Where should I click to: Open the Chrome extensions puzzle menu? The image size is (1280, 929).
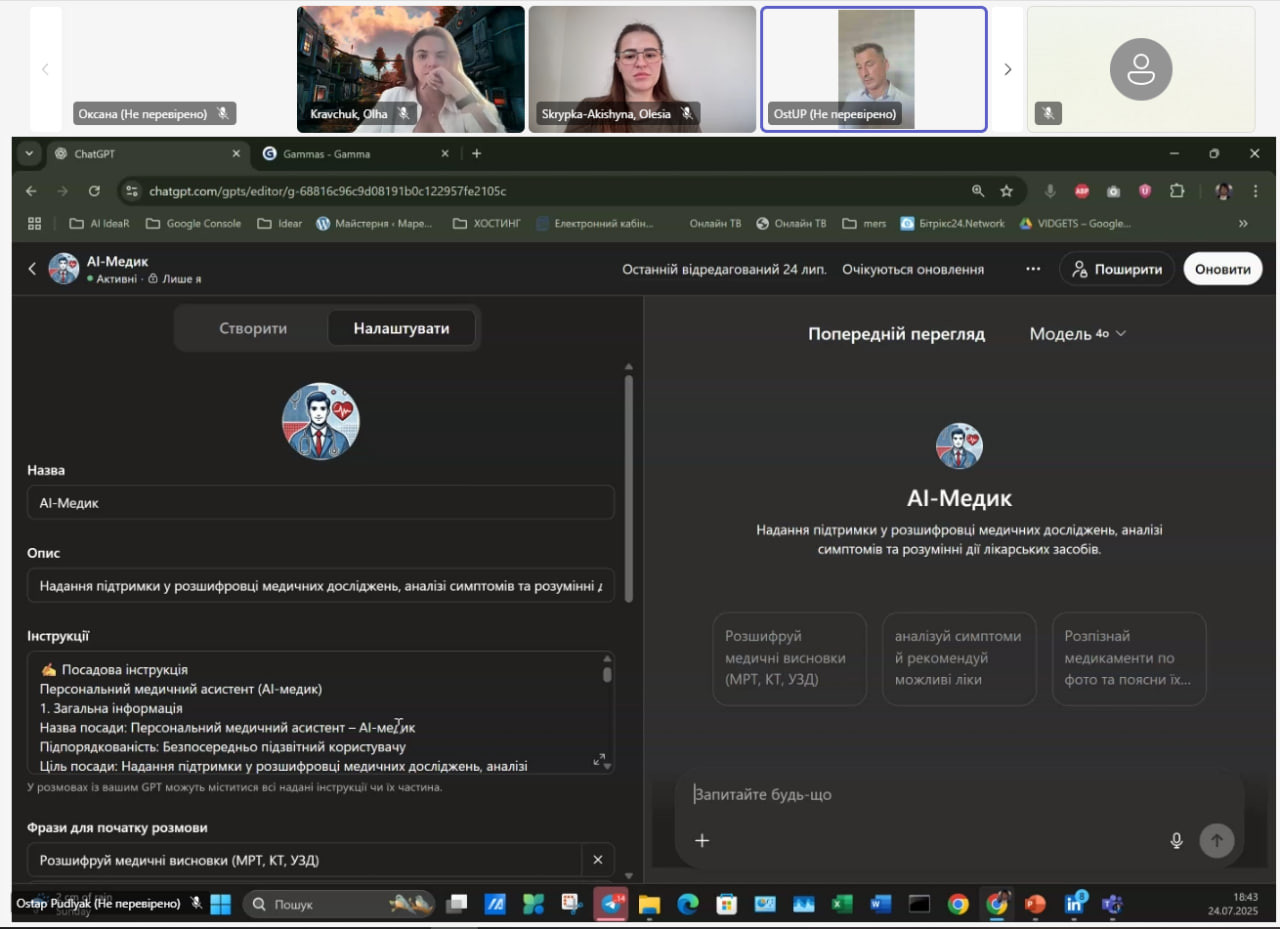click(1177, 191)
